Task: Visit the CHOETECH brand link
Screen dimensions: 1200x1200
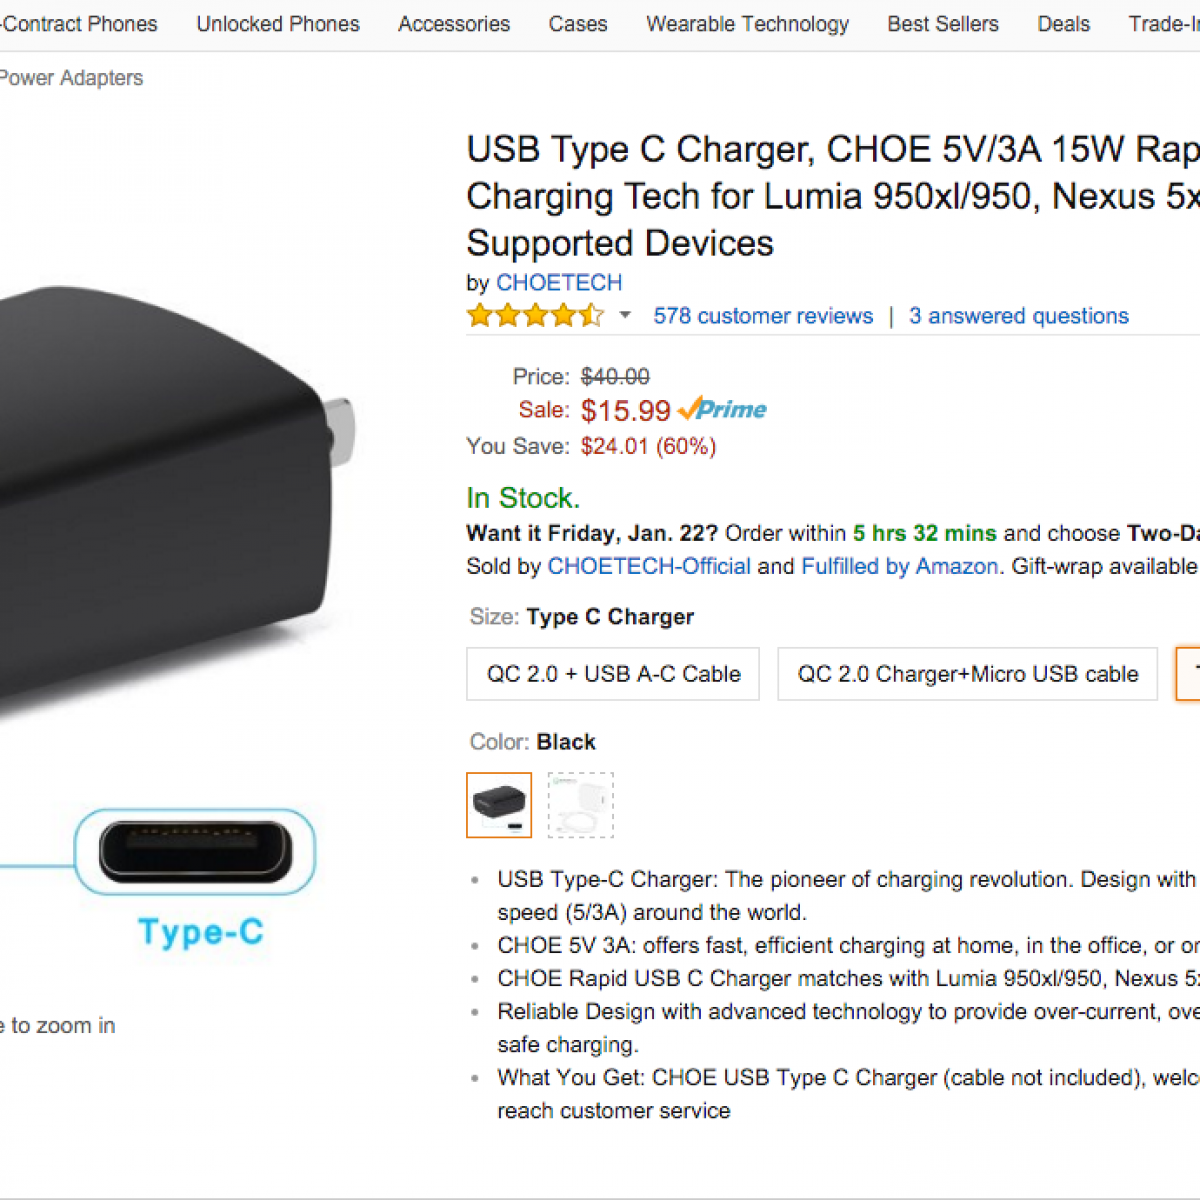Action: coord(559,283)
